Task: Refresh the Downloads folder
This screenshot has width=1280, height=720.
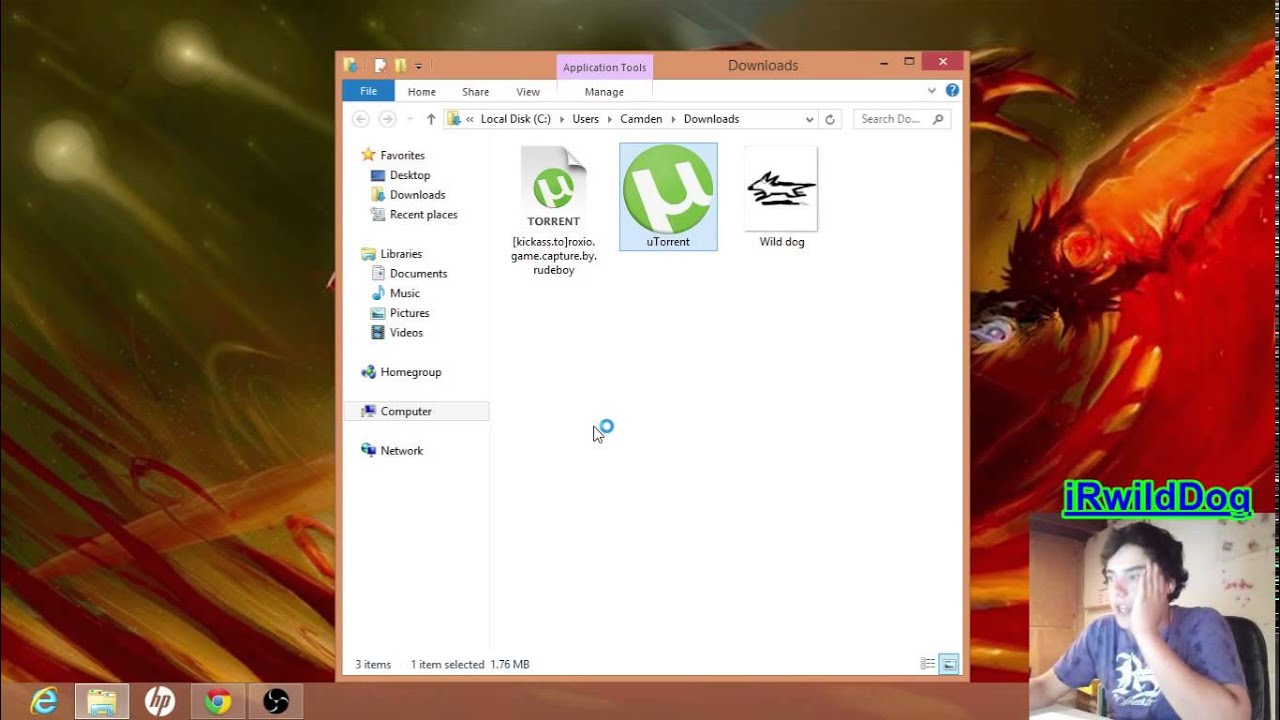Action: (829, 119)
